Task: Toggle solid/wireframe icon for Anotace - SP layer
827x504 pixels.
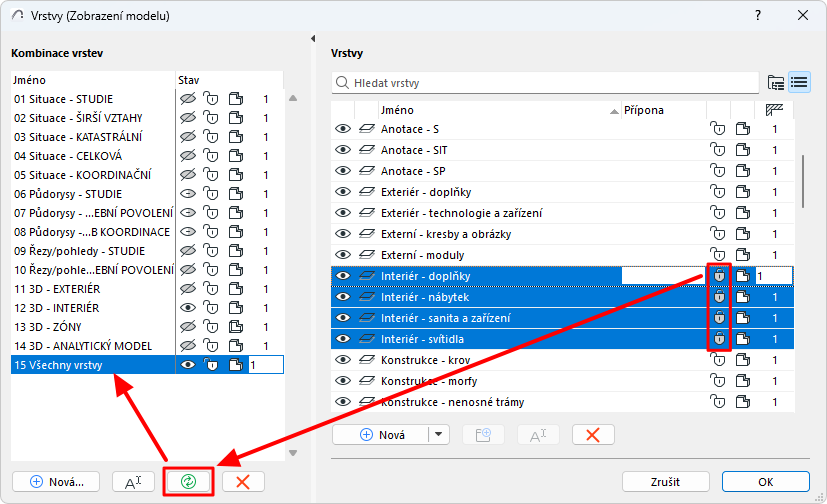Action: click(743, 171)
